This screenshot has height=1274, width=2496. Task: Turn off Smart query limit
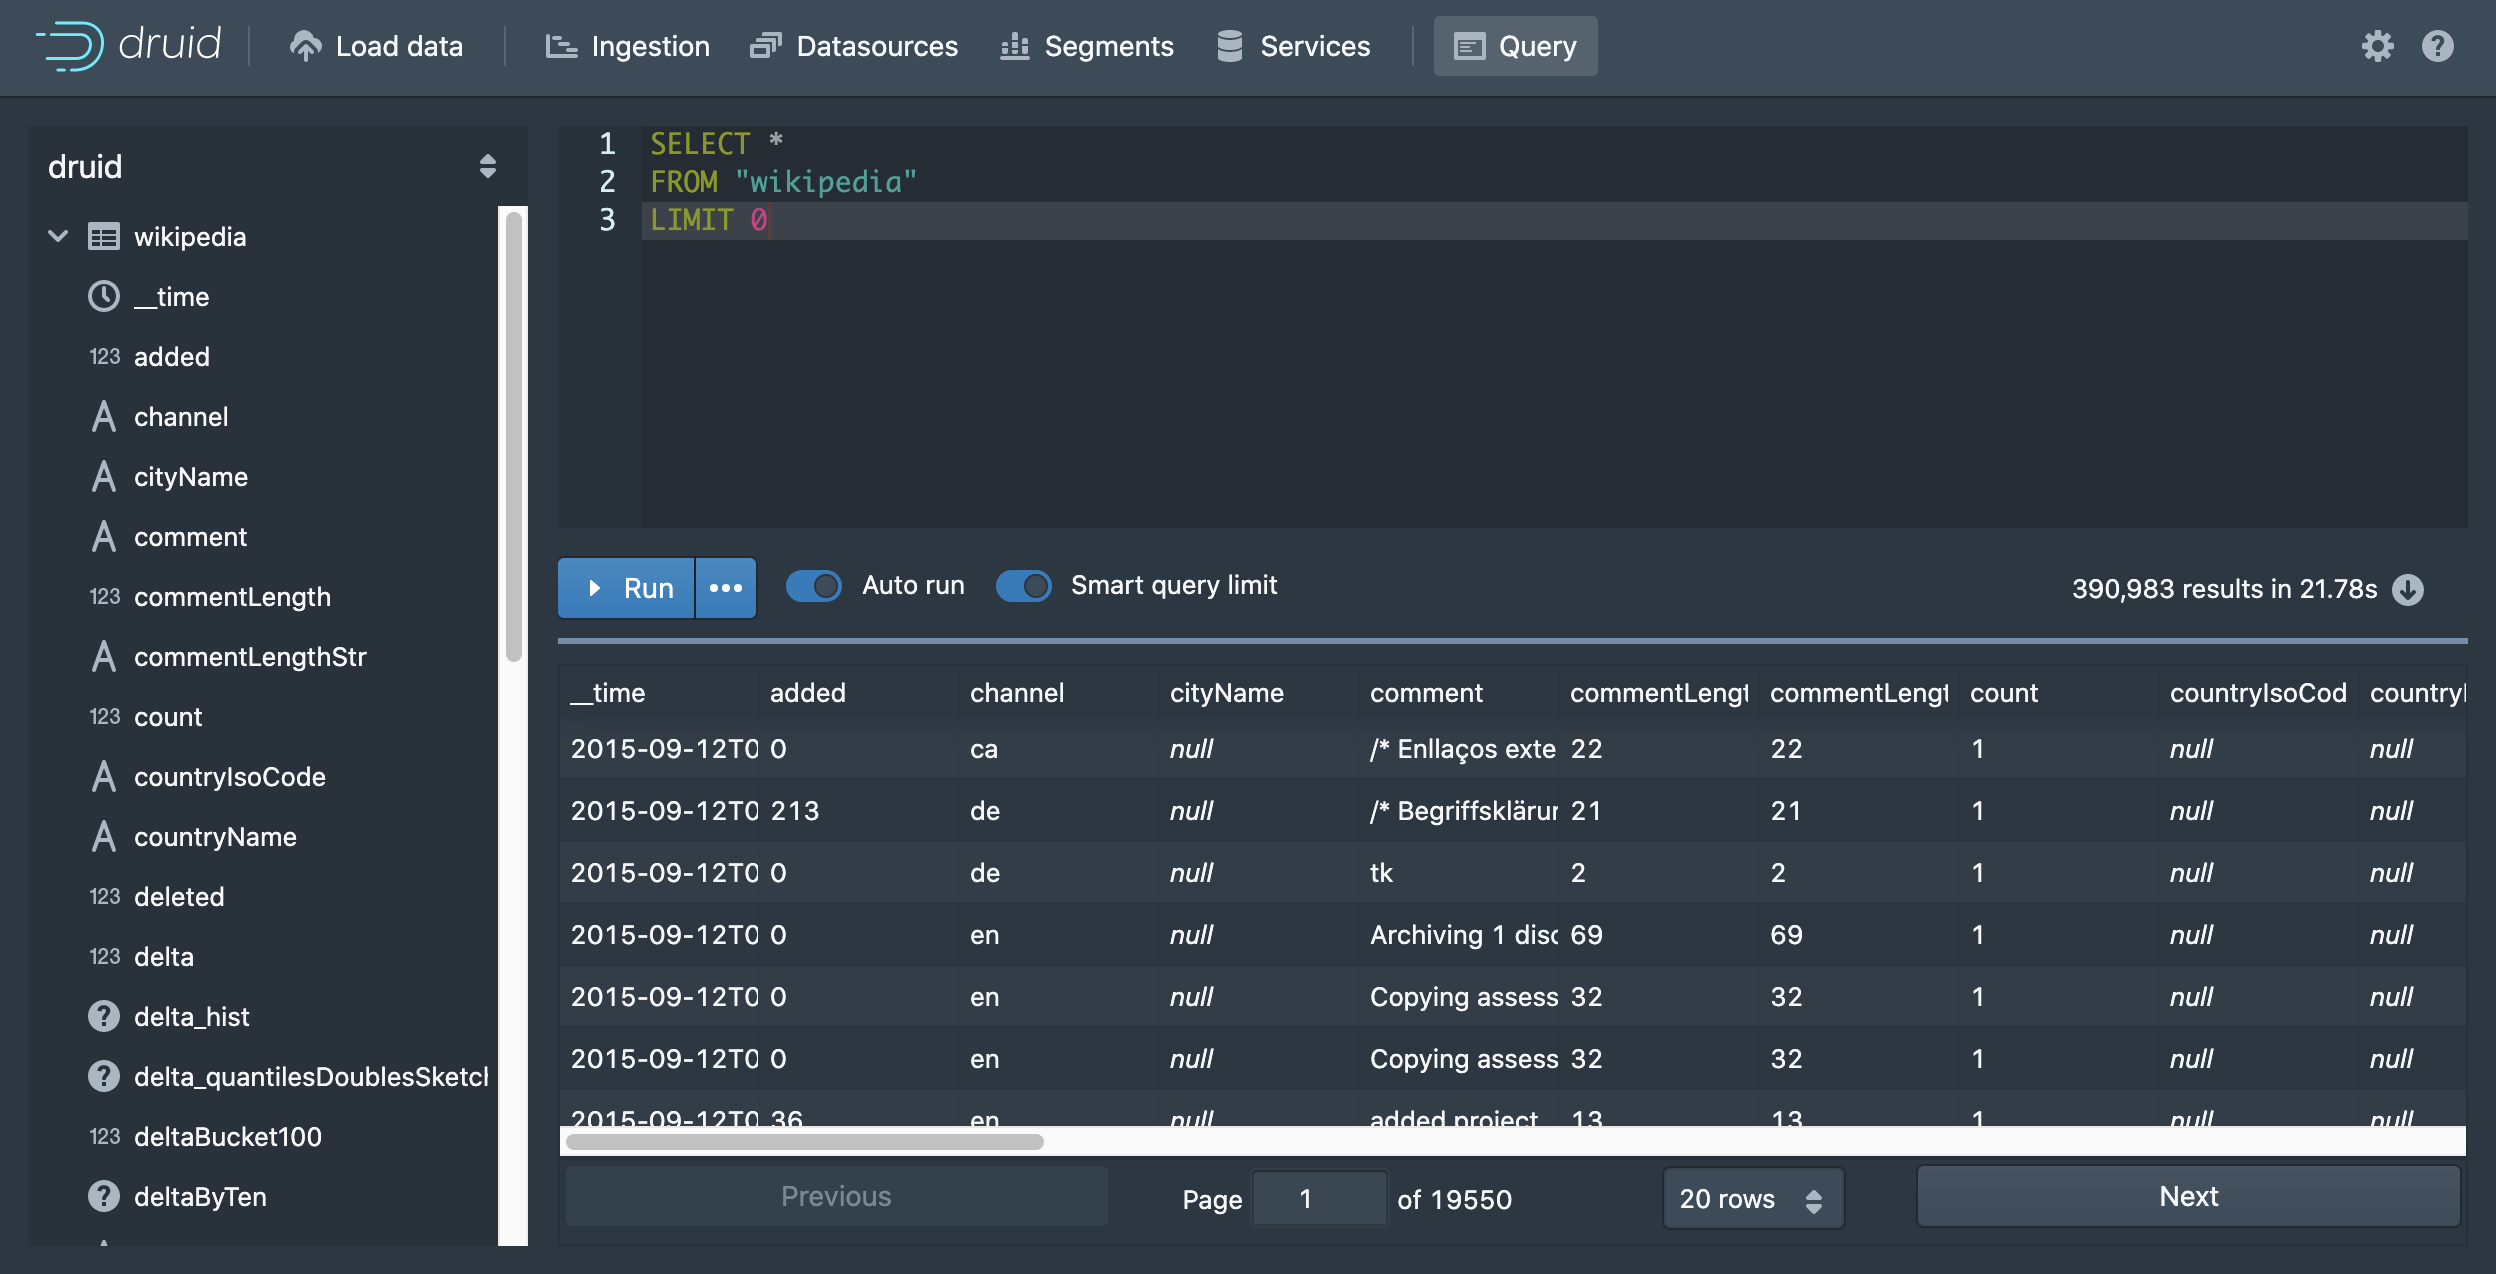1024,586
